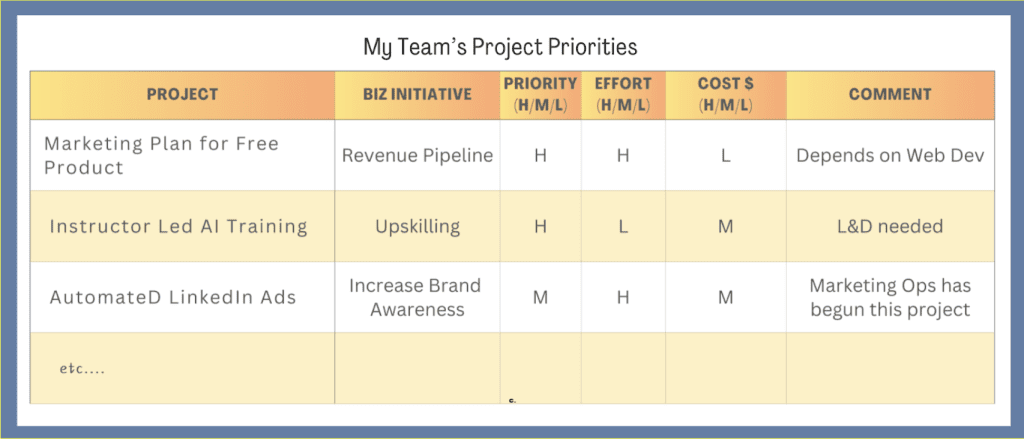Image resolution: width=1024 pixels, height=439 pixels.
Task: Select the "Depends on Web Dev" comment
Action: click(890, 156)
